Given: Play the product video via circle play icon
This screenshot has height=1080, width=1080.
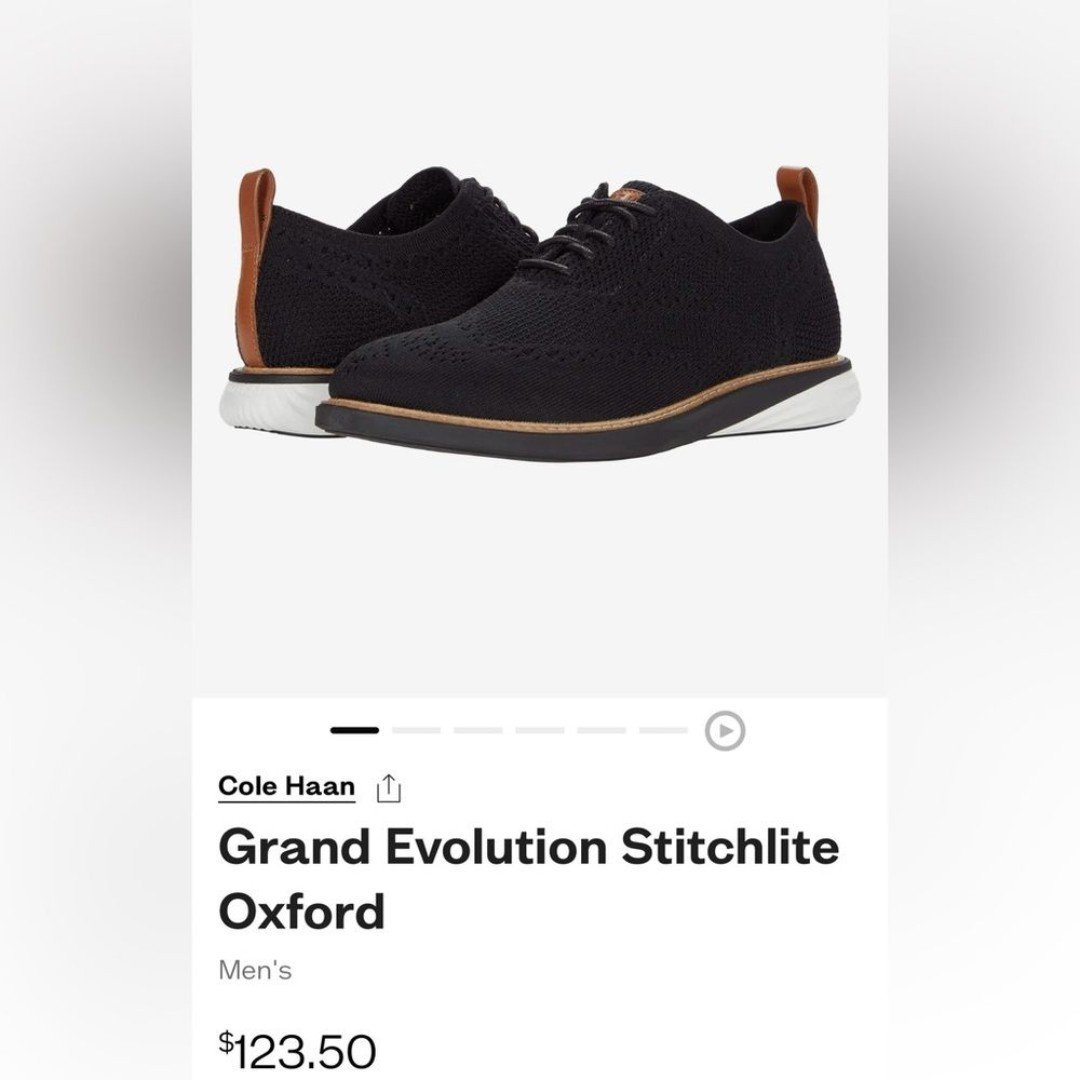Looking at the screenshot, I should [x=725, y=730].
